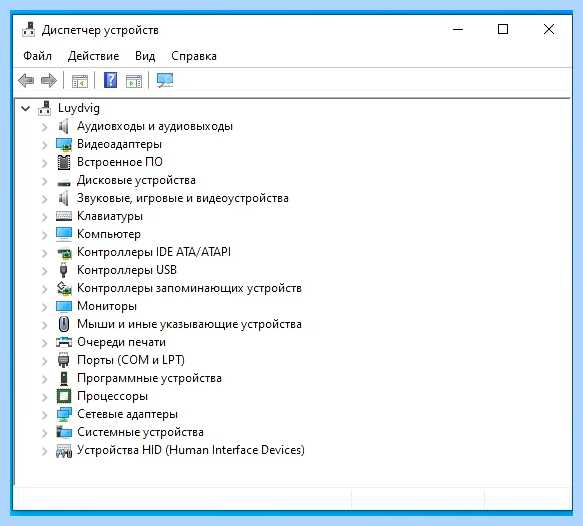Screen dimensions: 583x526
Task: Select Контроллеры запоминающих устройств label
Action: (189, 288)
